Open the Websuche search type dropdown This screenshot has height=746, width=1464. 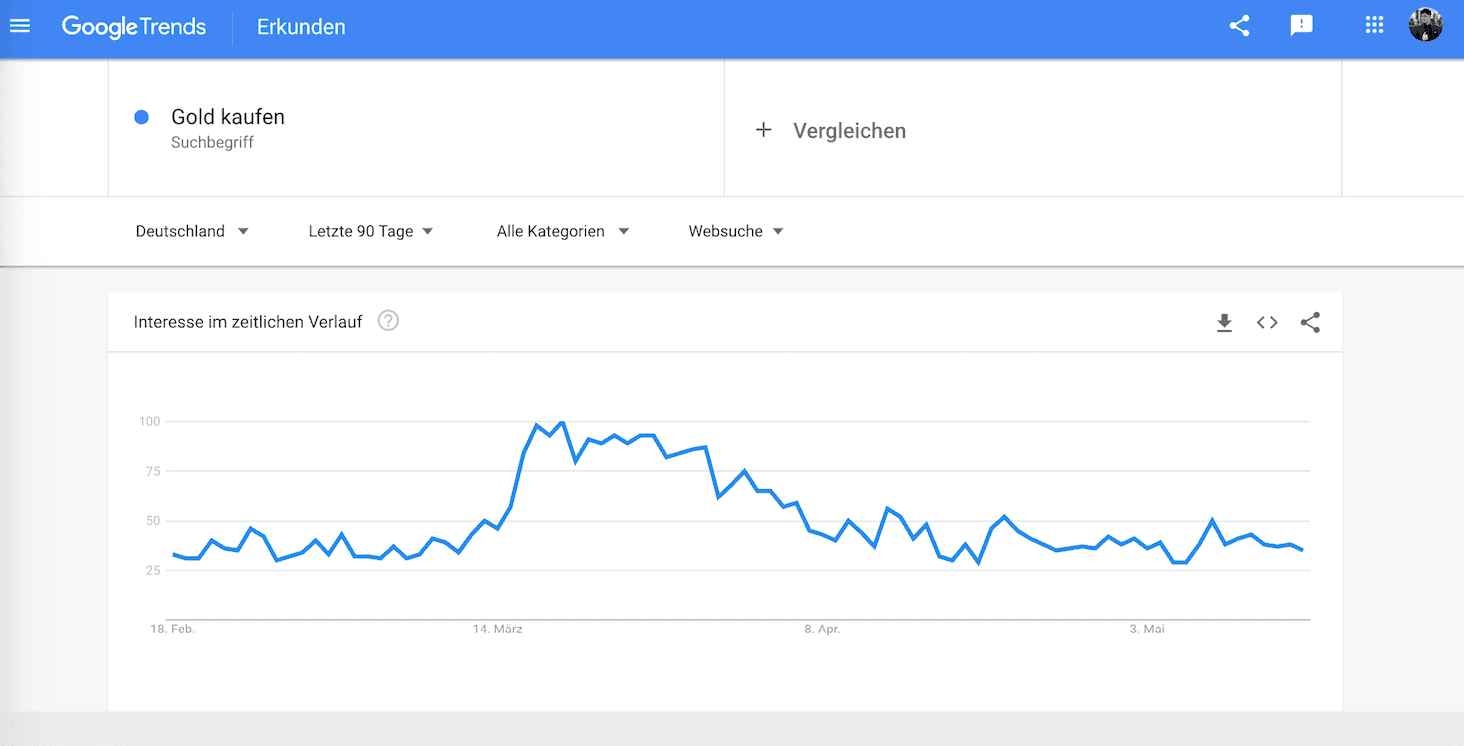[736, 231]
